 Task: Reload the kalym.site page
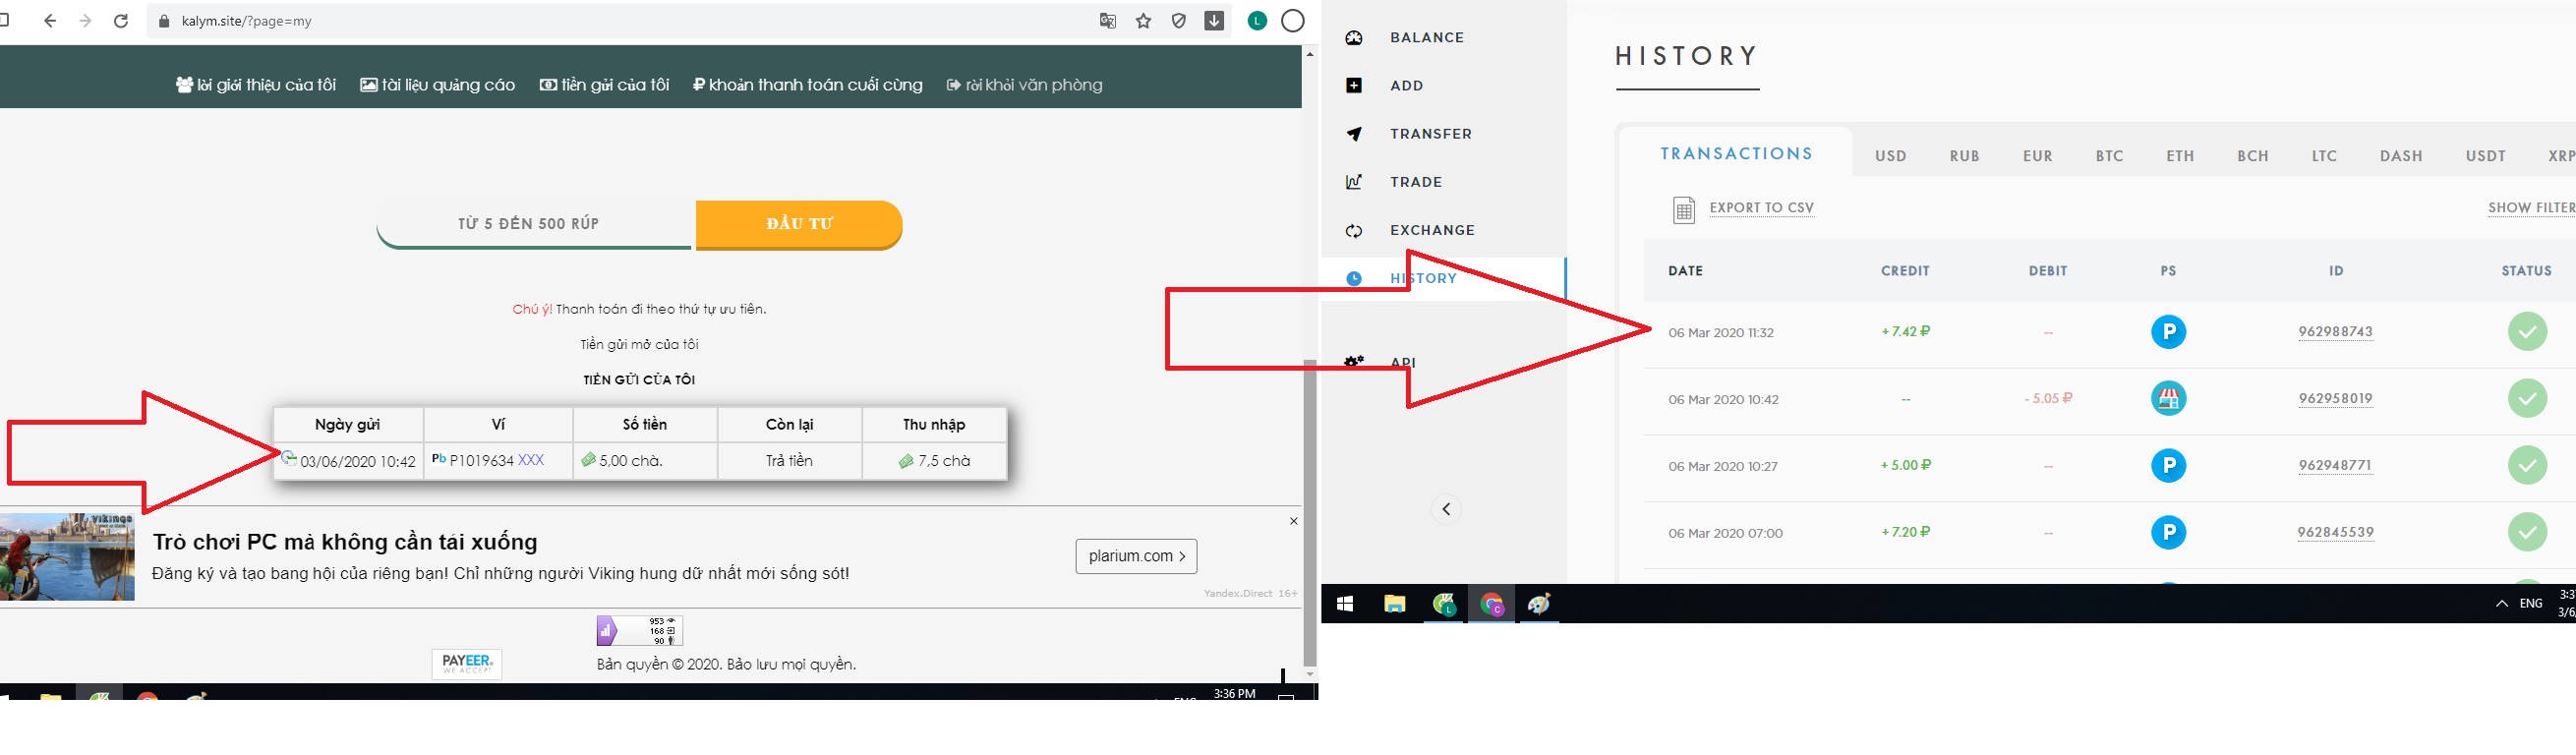click(x=121, y=21)
